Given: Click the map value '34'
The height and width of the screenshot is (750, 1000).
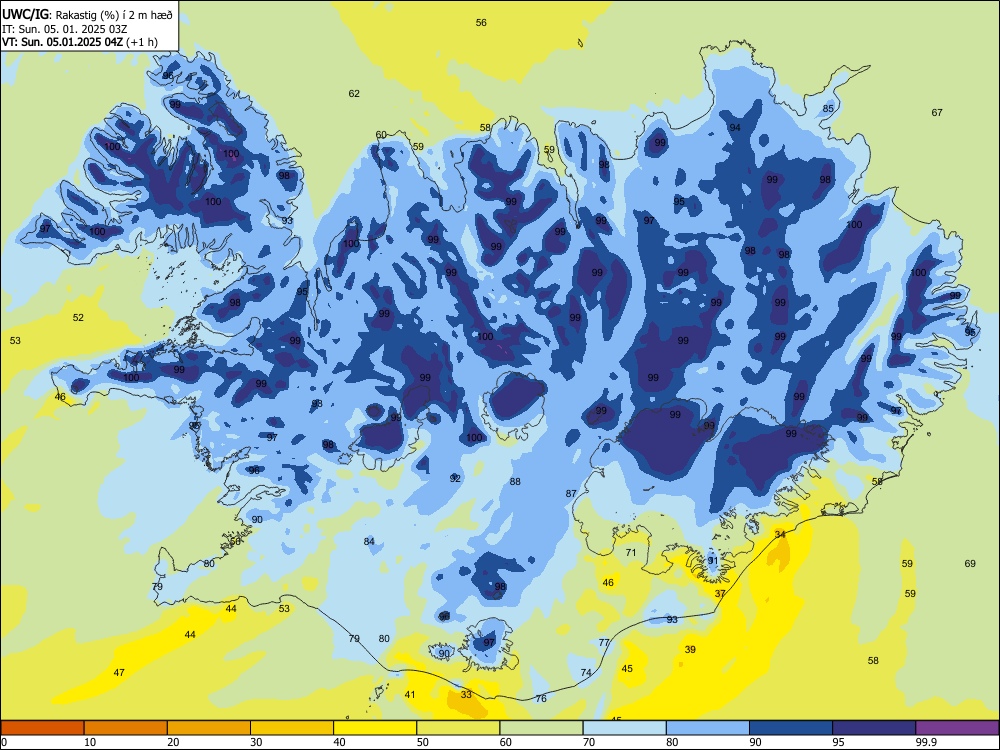Looking at the screenshot, I should 780,534.
